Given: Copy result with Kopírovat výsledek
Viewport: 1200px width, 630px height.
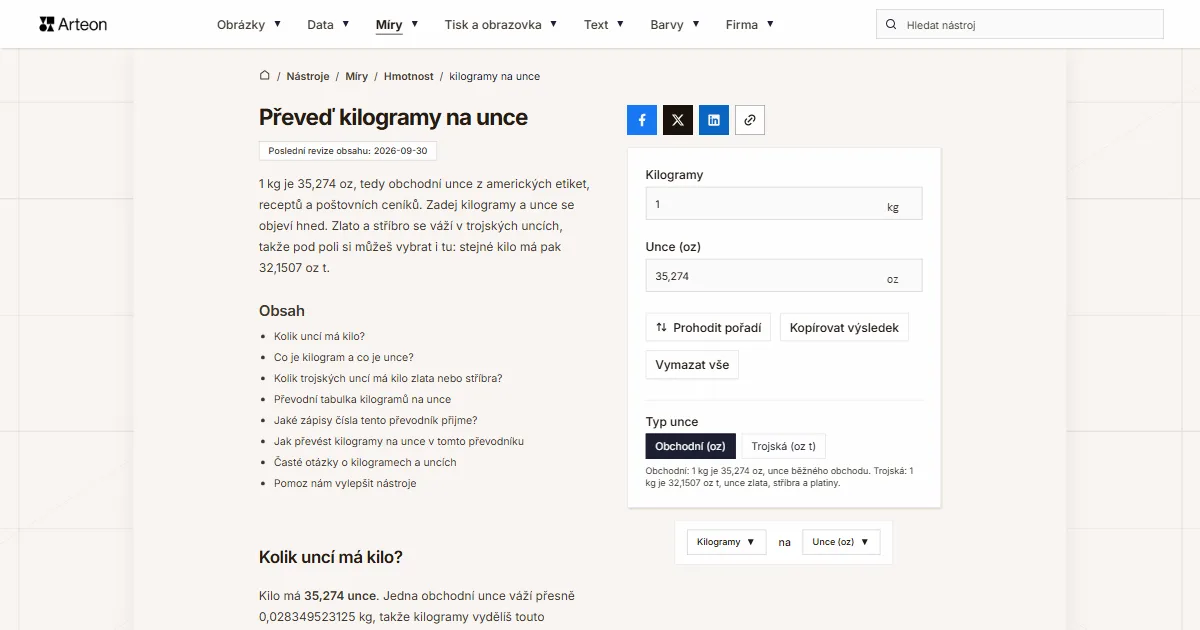Looking at the screenshot, I should (844, 327).
